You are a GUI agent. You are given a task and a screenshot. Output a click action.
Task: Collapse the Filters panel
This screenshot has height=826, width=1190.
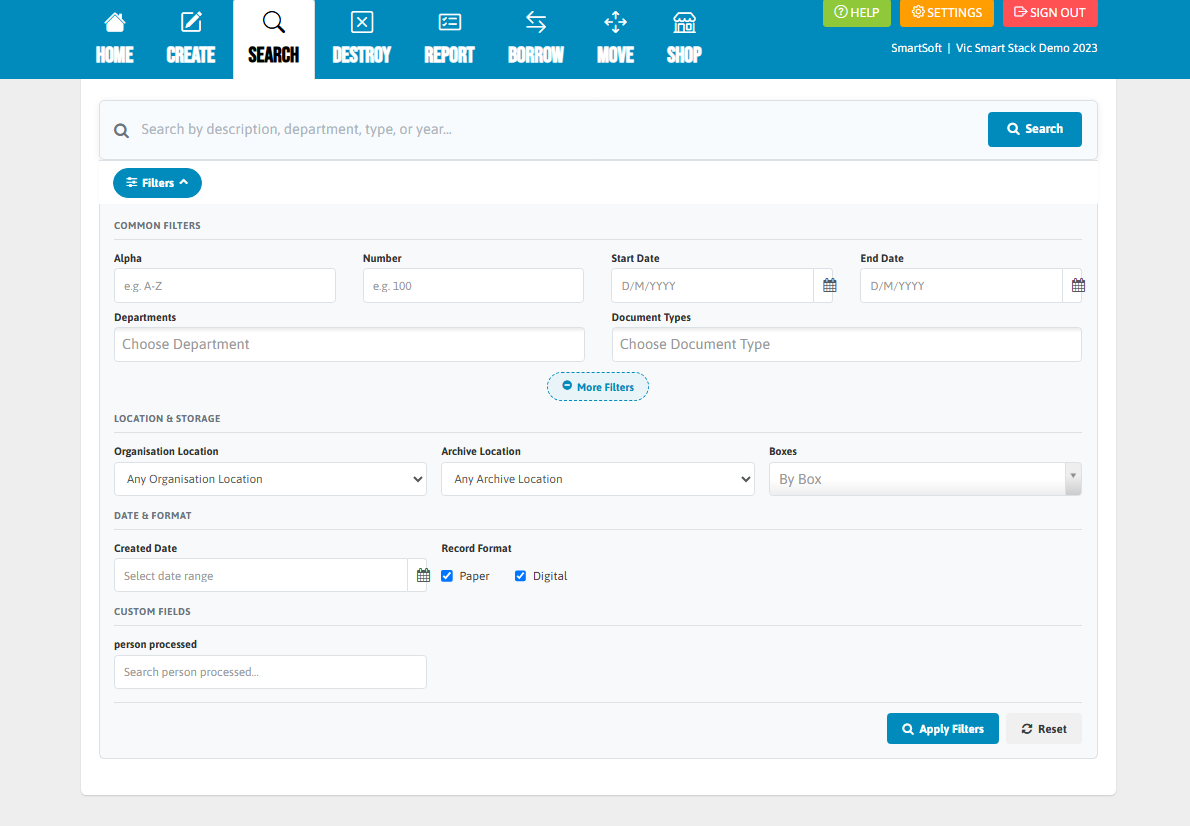click(157, 183)
